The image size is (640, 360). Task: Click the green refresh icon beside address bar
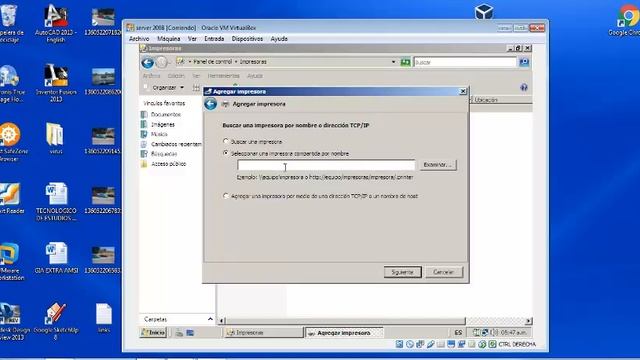tap(405, 62)
